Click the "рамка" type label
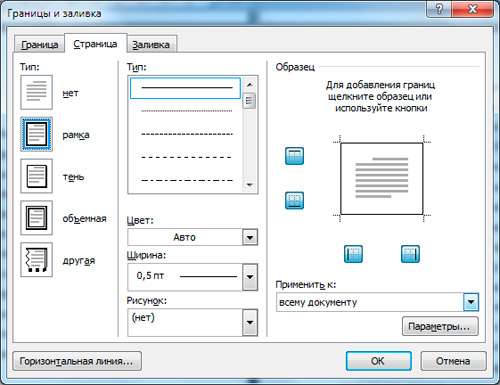 [x=76, y=135]
